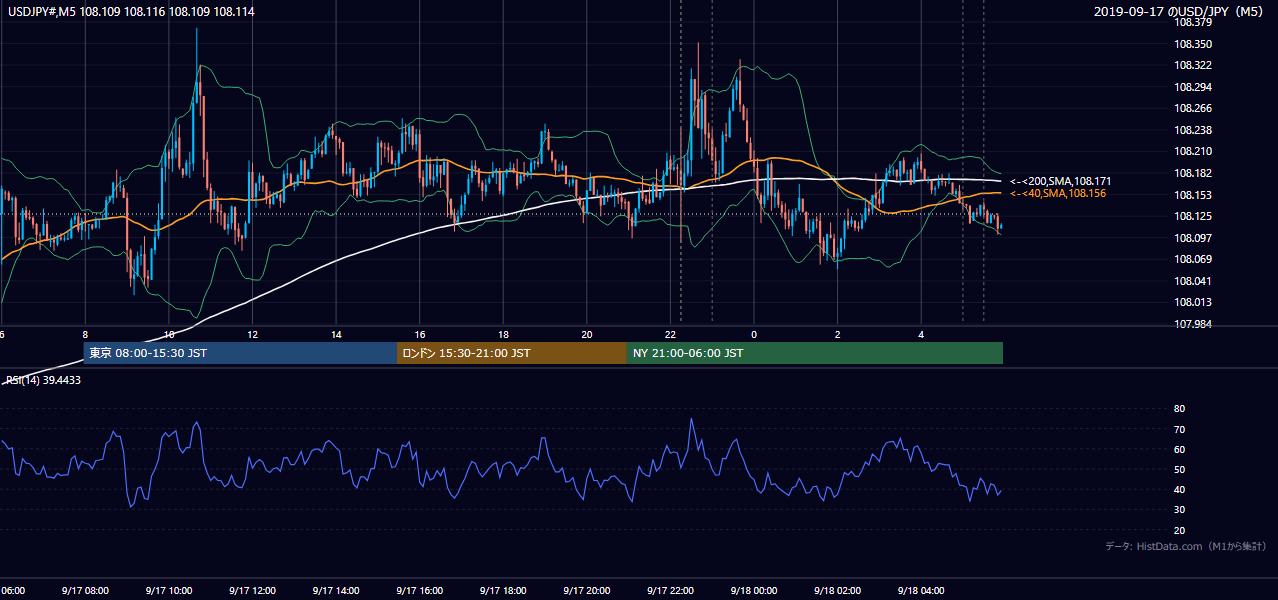This screenshot has width=1278, height=600.
Task: Click the price axis value 108.238
Action: 1195,130
